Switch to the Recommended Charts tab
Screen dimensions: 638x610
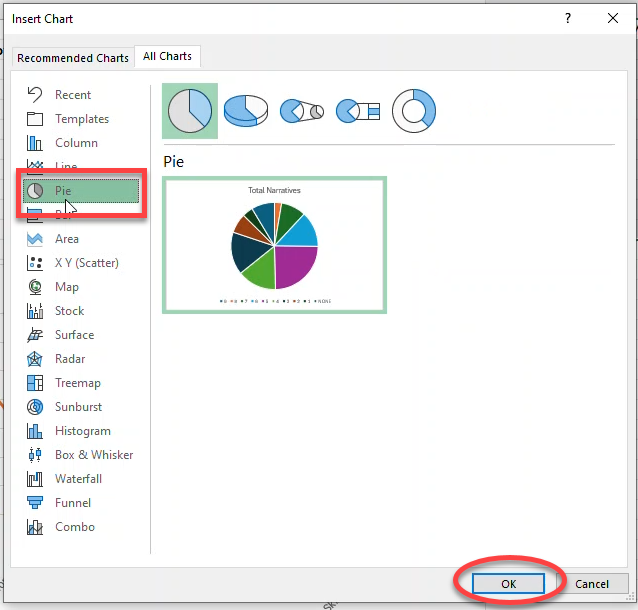(73, 58)
